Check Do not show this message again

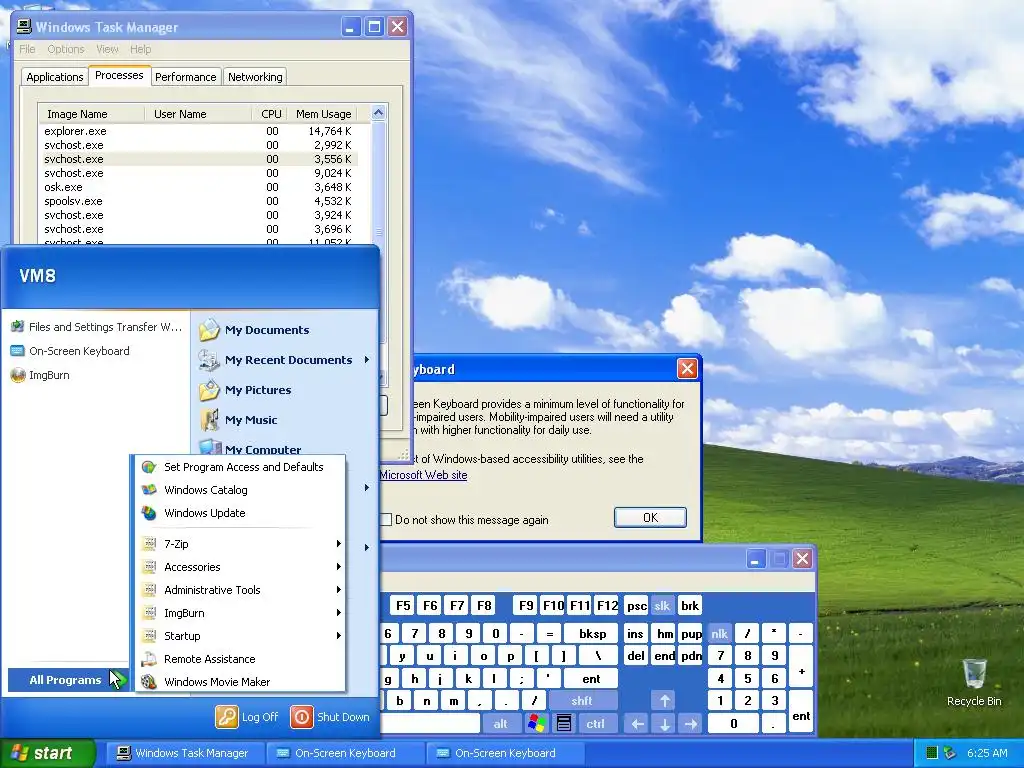(x=386, y=520)
